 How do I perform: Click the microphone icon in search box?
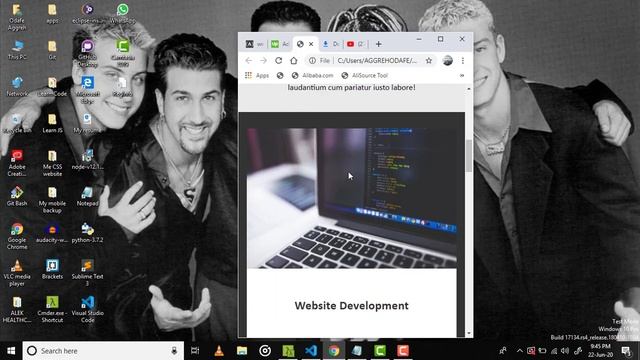tap(174, 351)
